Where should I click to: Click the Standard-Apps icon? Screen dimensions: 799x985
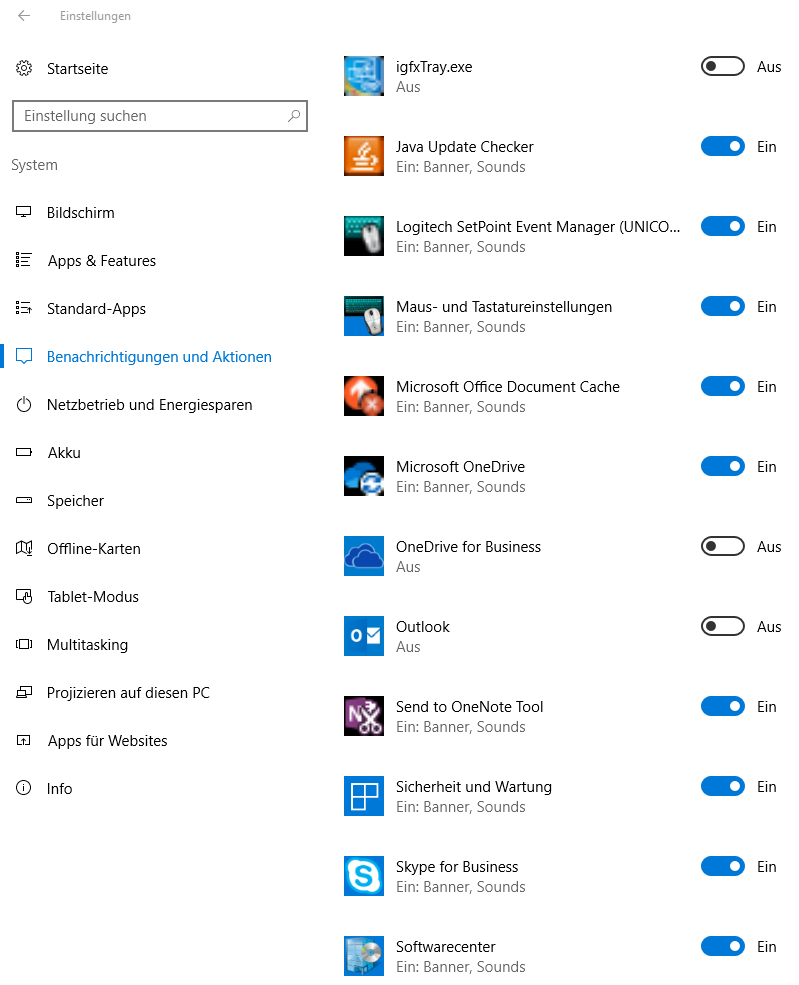tap(24, 308)
